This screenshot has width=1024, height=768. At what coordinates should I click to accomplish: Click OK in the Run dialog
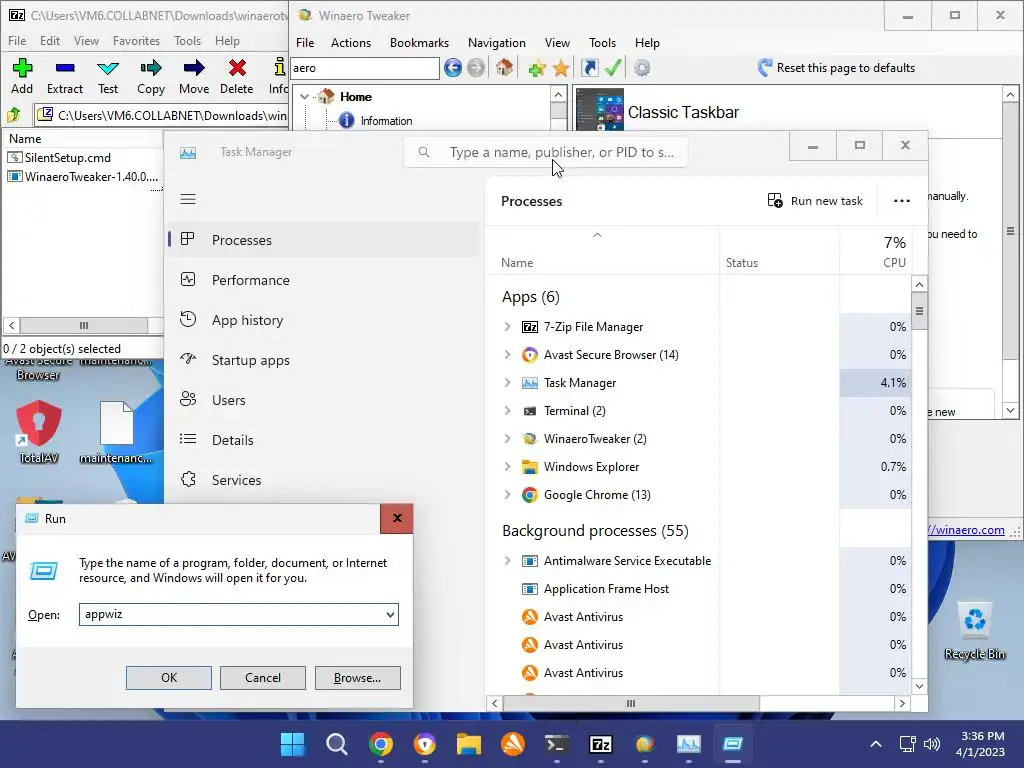coord(168,678)
